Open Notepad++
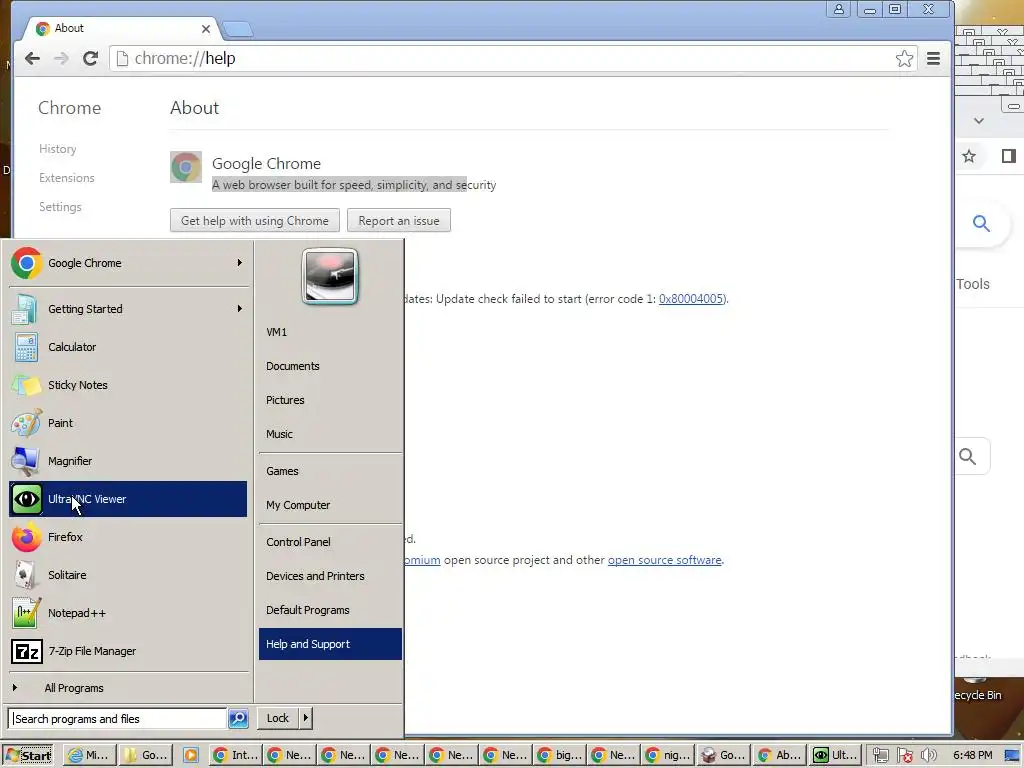 pyautogui.click(x=127, y=613)
